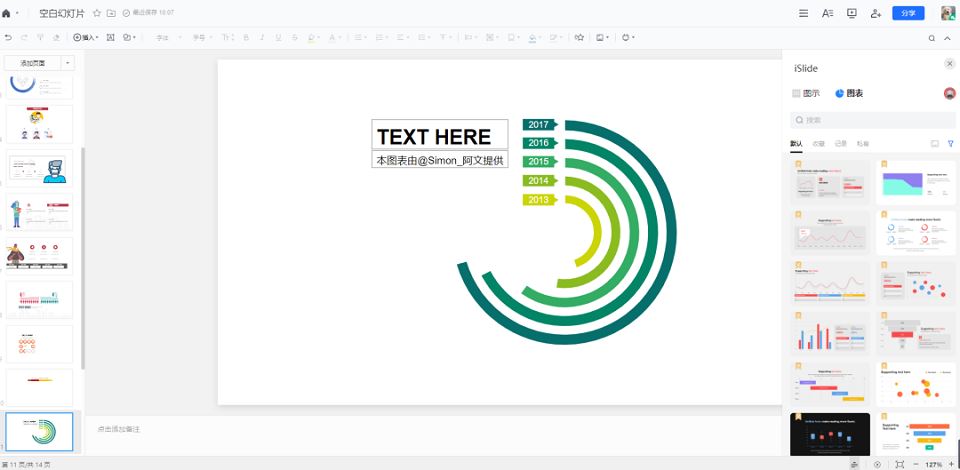
Task: Switch to the 默认 tab in iSlide
Action: pos(796,143)
